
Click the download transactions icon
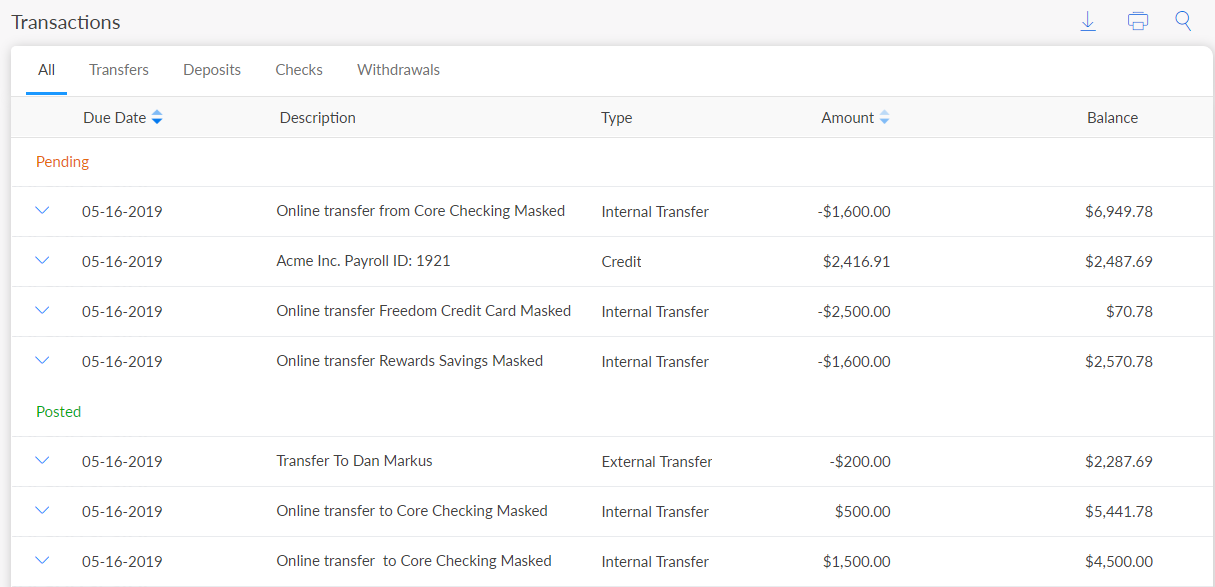1088,22
